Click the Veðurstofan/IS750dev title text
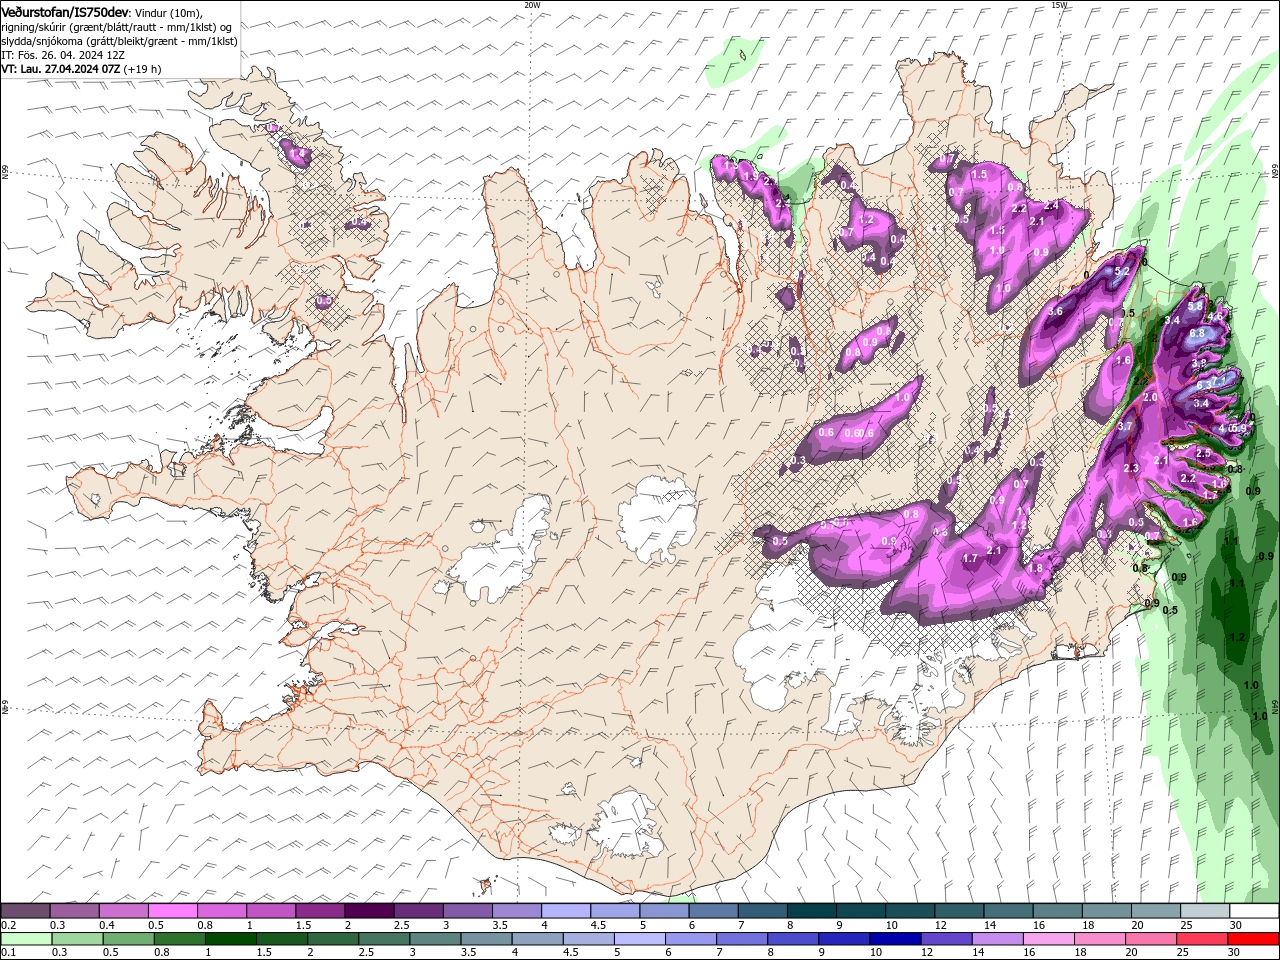 (65, 11)
